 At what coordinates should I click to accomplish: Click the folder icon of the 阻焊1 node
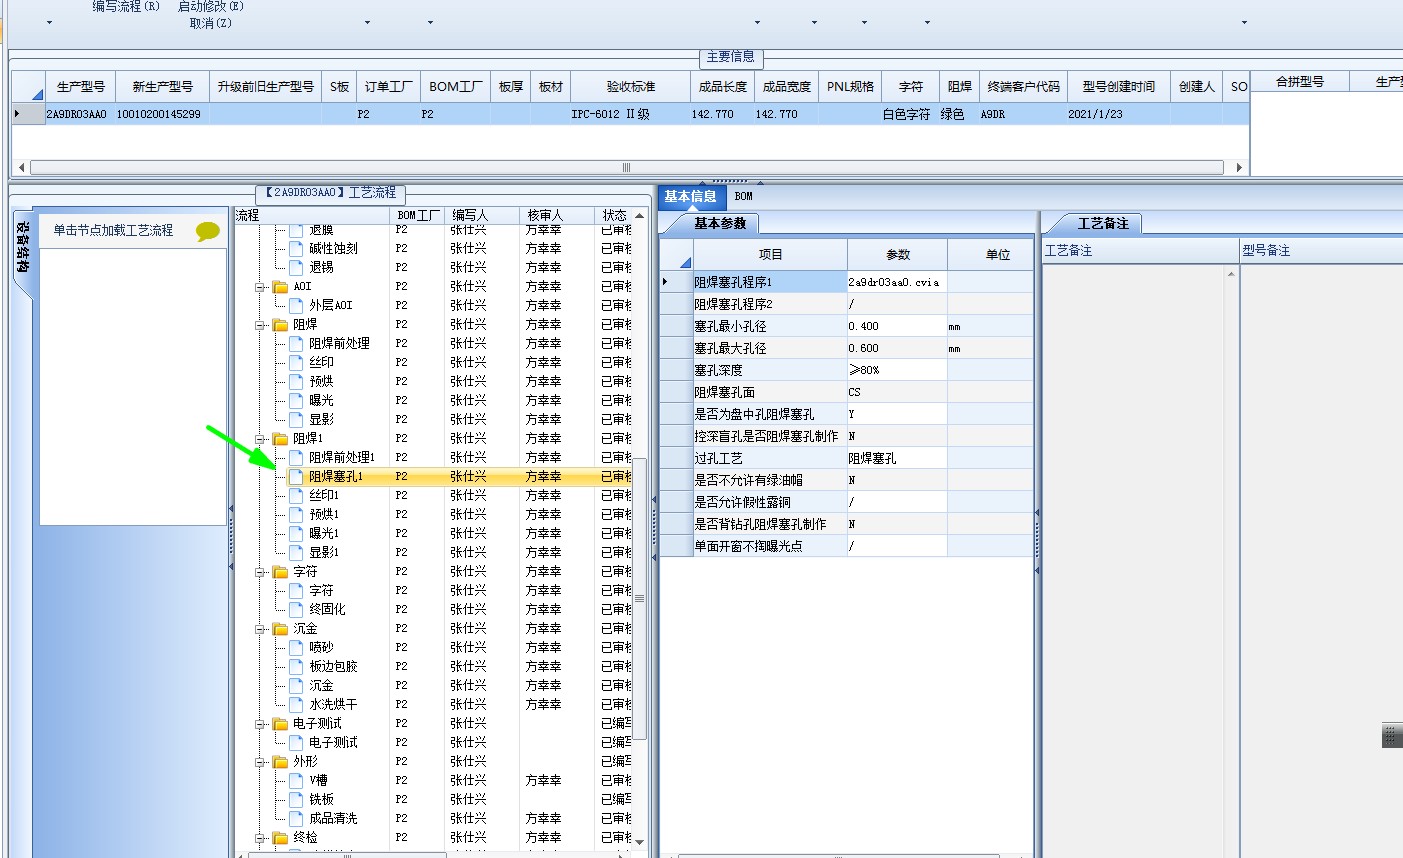(x=280, y=438)
